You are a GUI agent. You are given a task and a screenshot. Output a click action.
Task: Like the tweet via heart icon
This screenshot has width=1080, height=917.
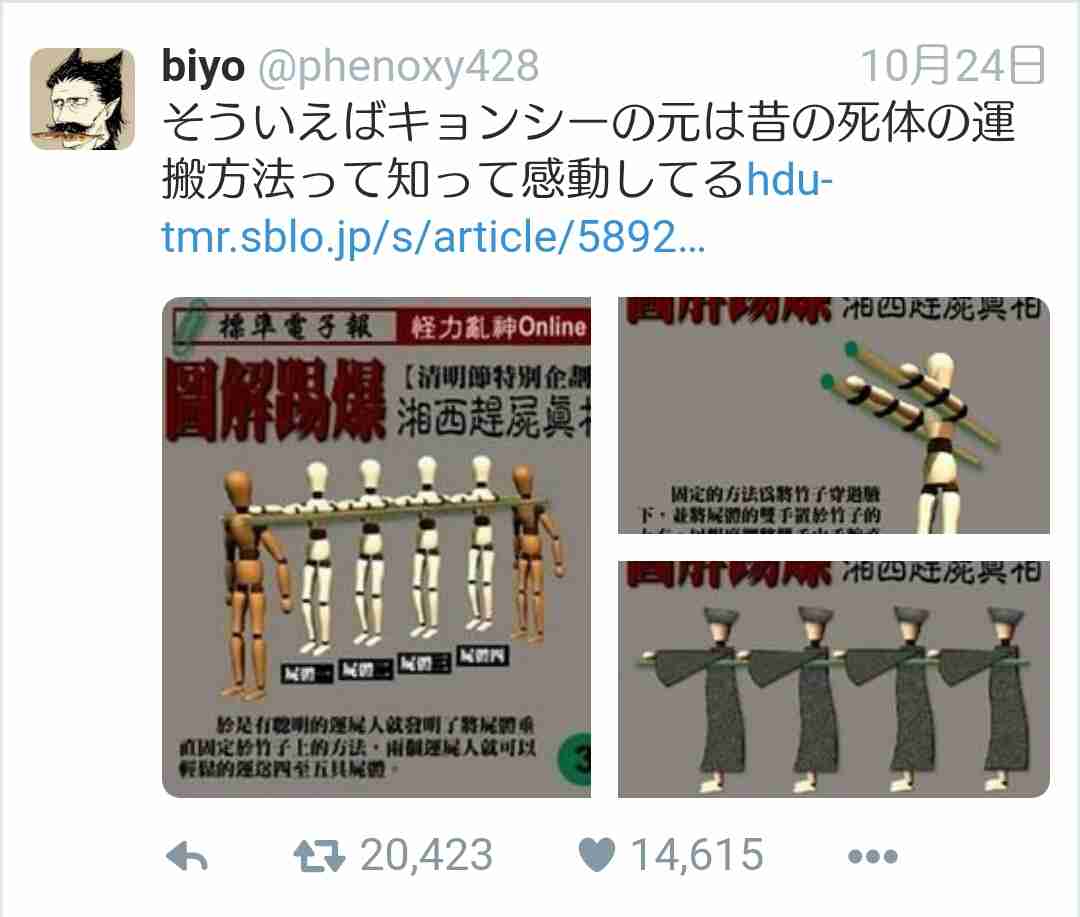[596, 855]
